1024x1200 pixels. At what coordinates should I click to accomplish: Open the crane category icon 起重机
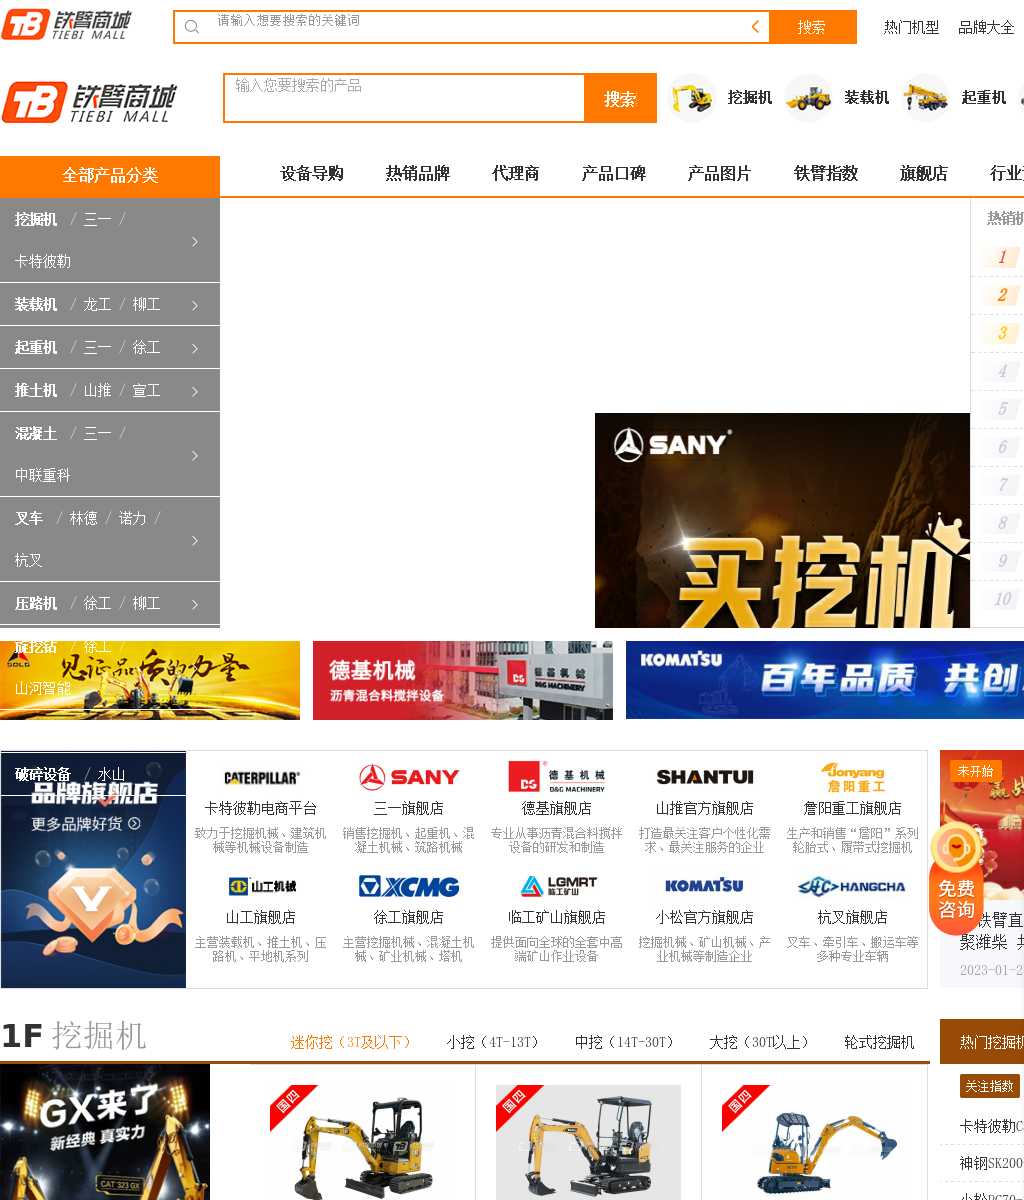(x=925, y=98)
